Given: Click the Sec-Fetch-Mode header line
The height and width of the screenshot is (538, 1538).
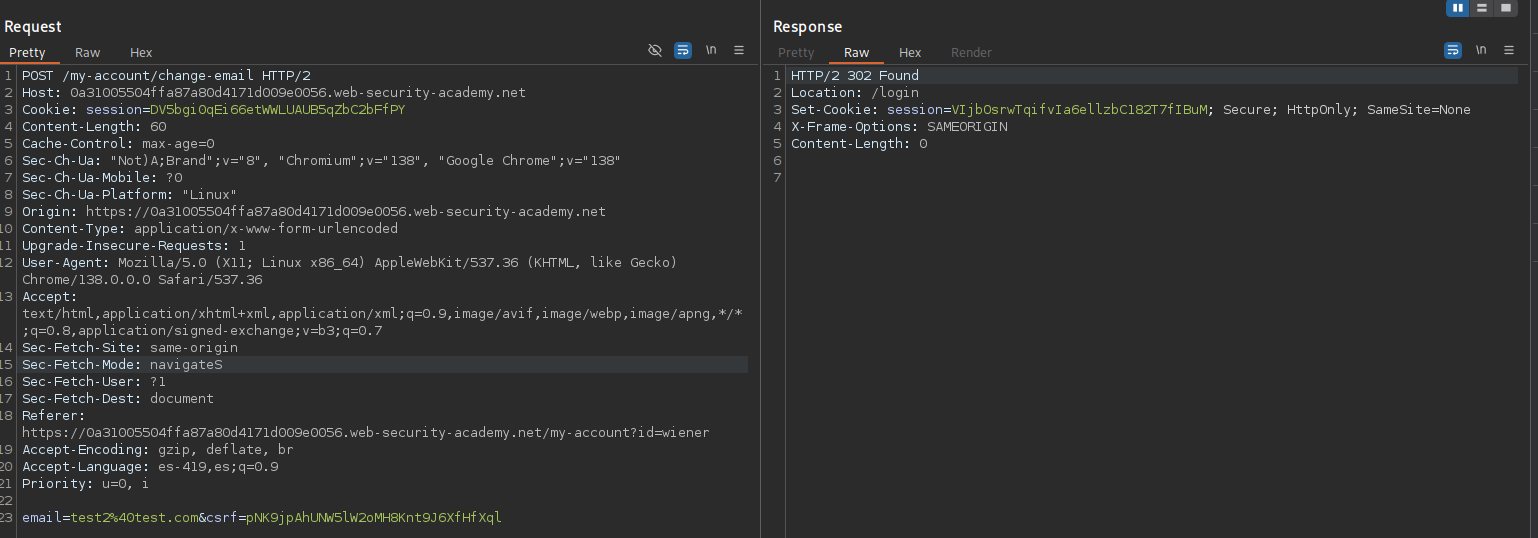Looking at the screenshot, I should [x=122, y=365].
